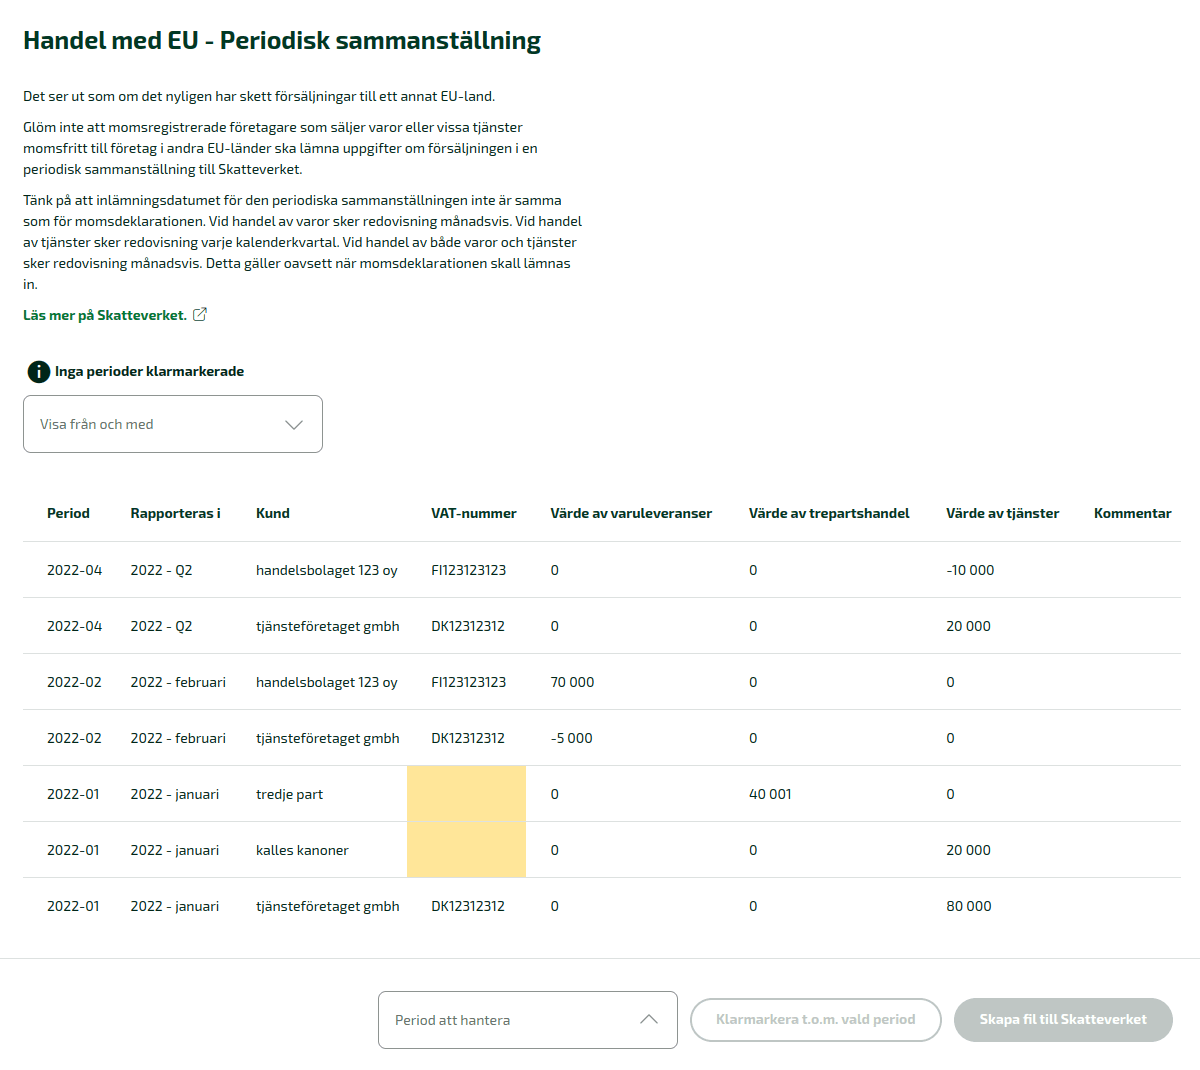
Task: Click tjänsteföretaget gmbh in the 2022-01 row
Action: (328, 906)
